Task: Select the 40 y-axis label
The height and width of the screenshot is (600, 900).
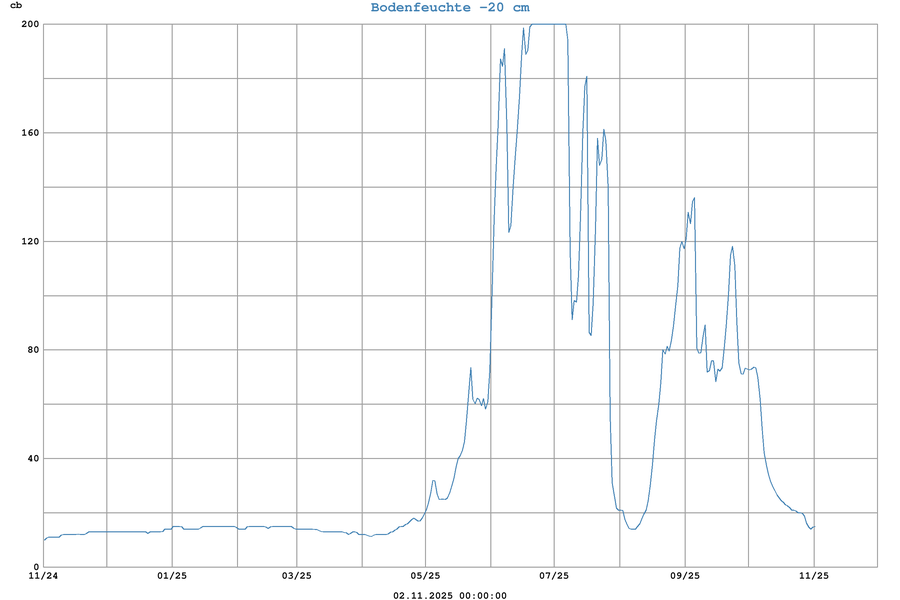Action: click(x=31, y=458)
